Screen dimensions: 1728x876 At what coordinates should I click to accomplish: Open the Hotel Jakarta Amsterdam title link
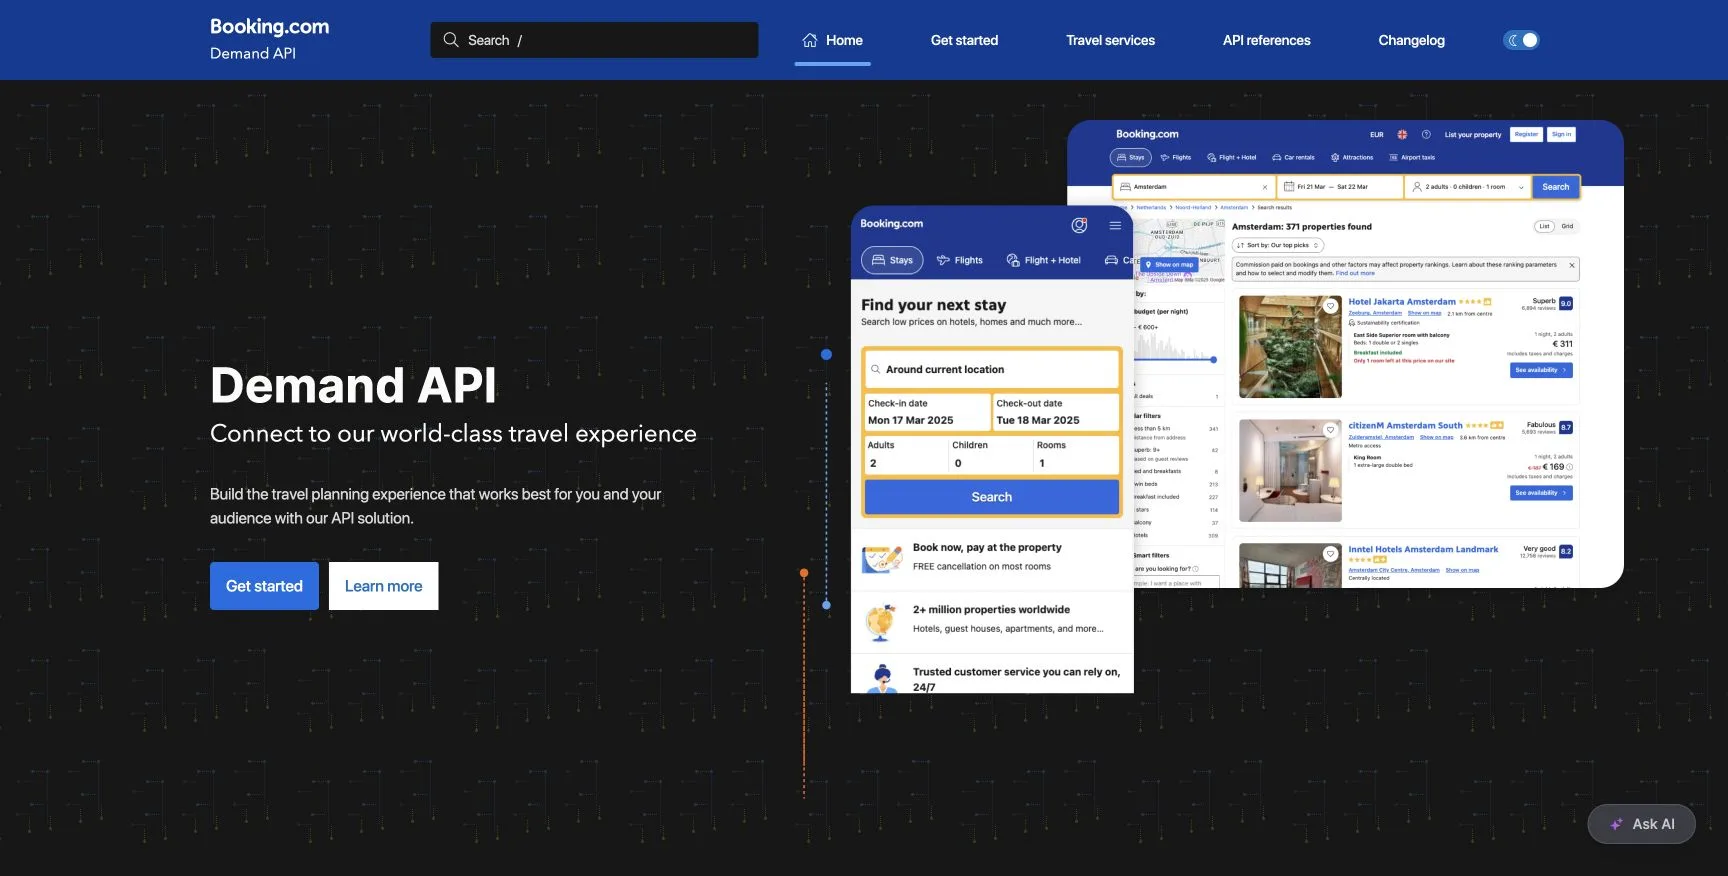tap(1401, 301)
